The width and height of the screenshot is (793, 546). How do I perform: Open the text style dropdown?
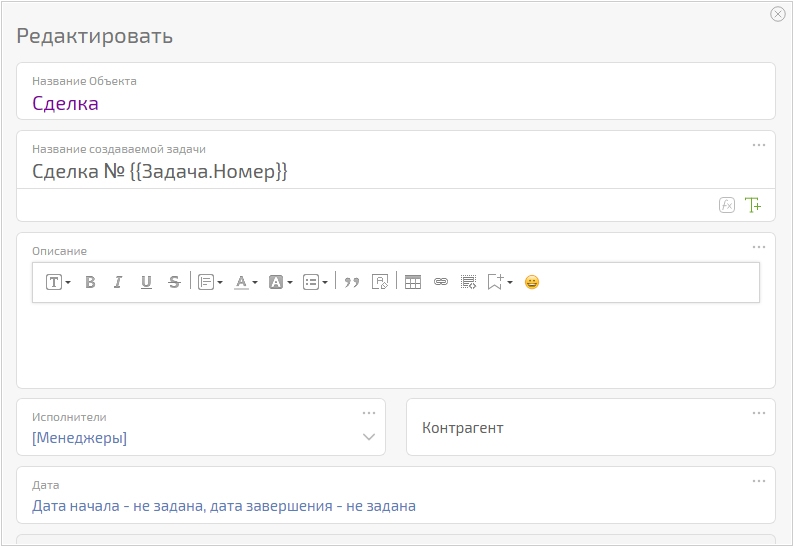click(58, 282)
